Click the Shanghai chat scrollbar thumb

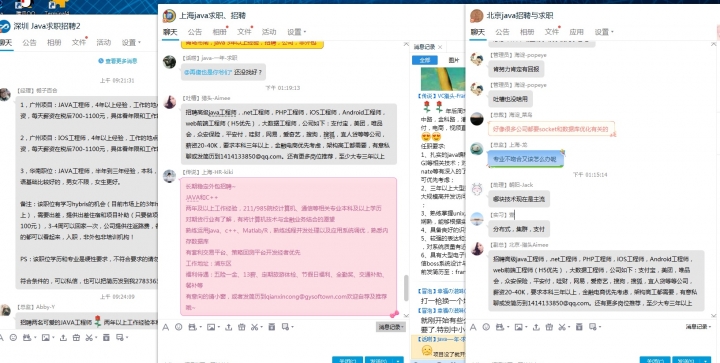[x=406, y=288]
